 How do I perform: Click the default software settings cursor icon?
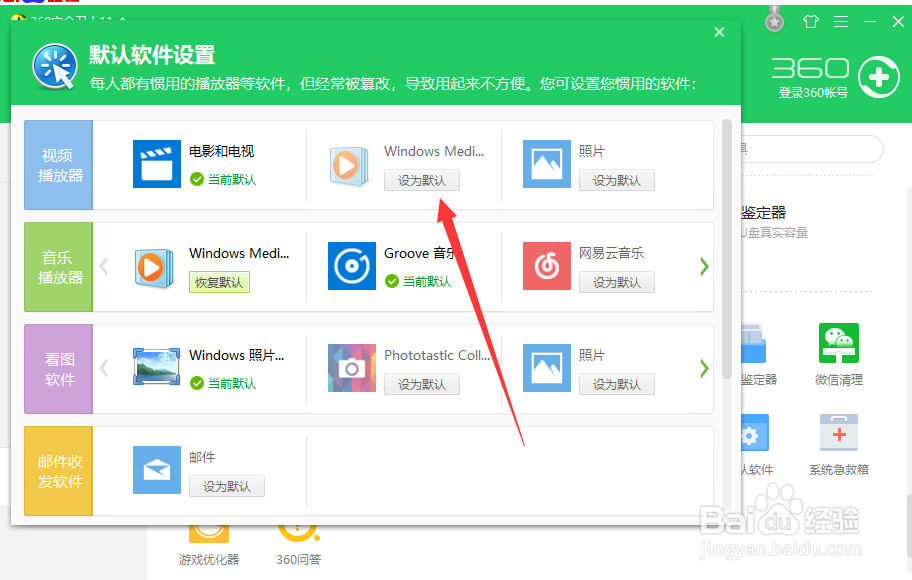55,66
